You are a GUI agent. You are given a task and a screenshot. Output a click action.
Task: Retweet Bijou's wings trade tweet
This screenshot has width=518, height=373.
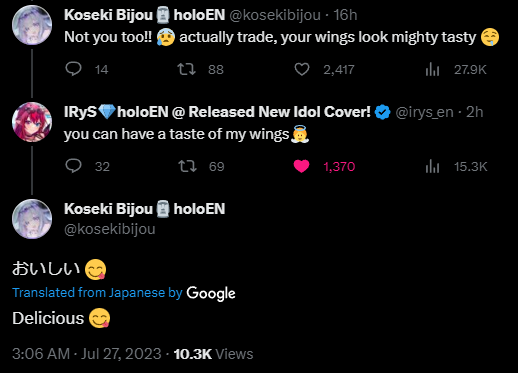tap(186, 69)
